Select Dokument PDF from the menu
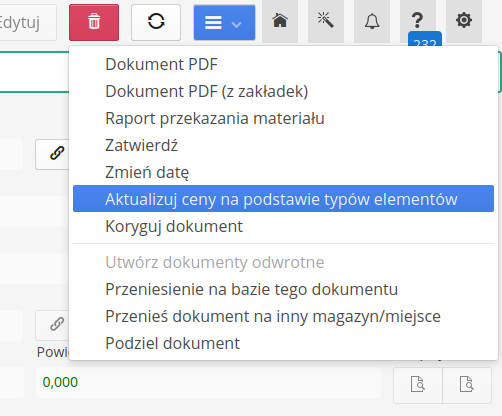 pyautogui.click(x=161, y=64)
